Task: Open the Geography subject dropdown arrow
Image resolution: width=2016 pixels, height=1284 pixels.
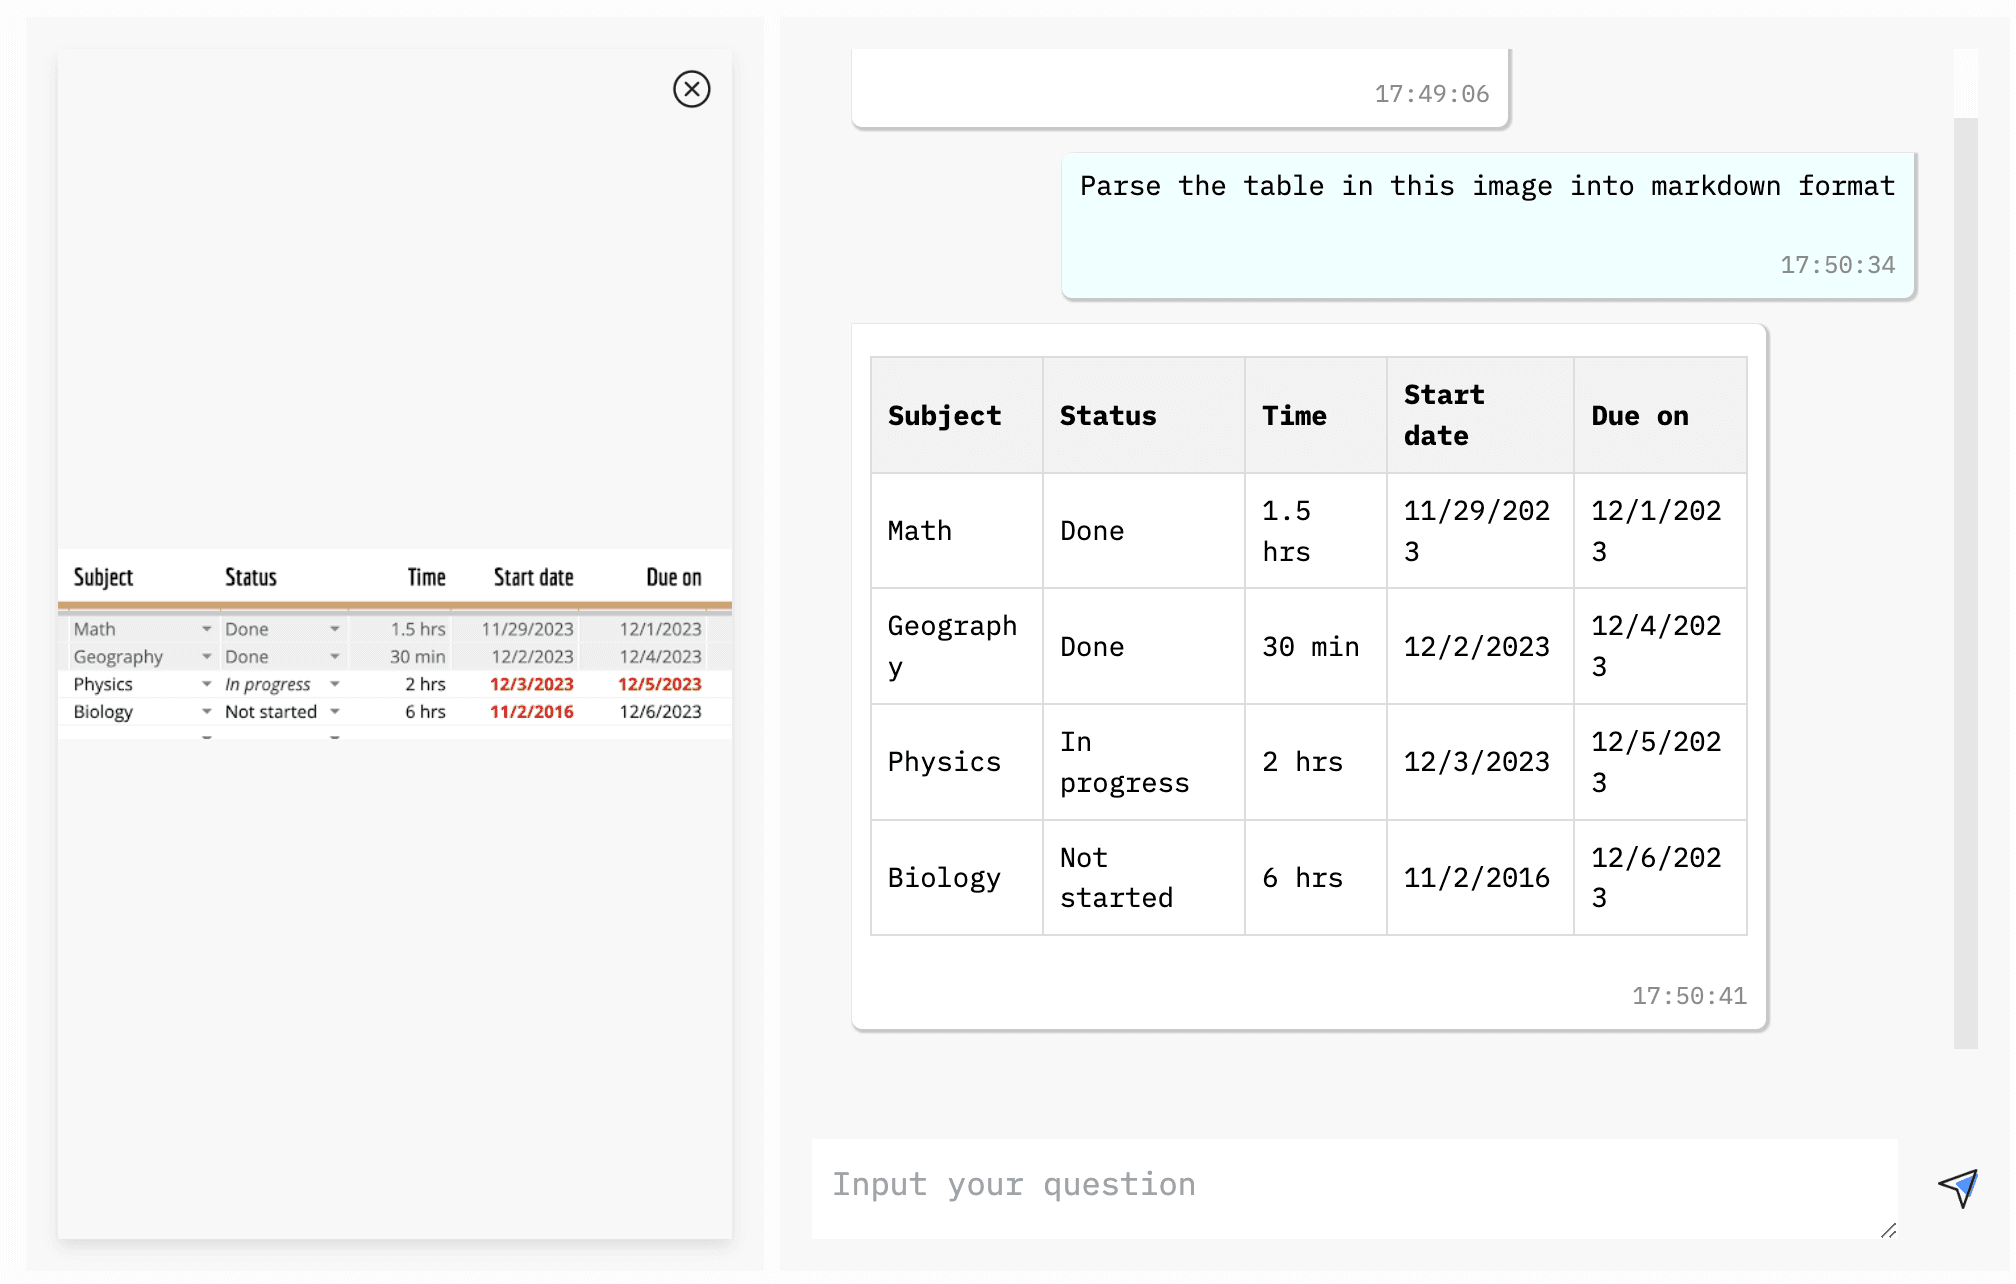Action: (206, 657)
